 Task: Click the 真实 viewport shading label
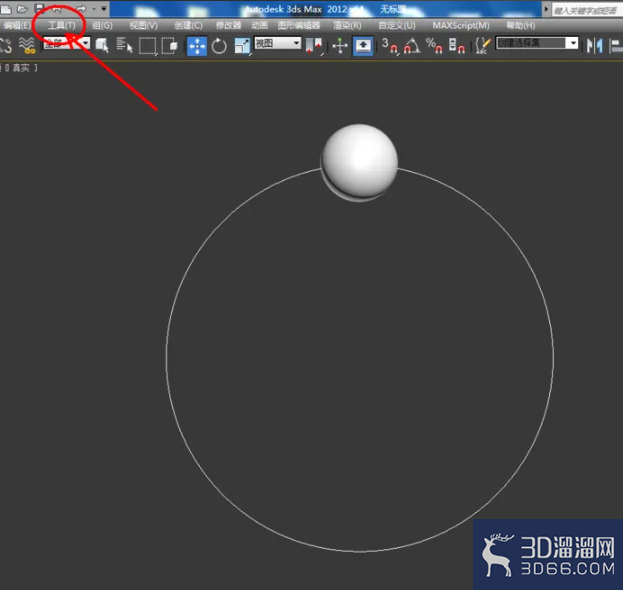coord(21,68)
